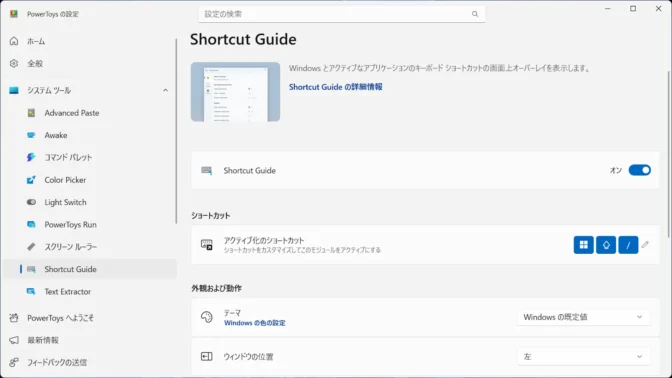
Task: Click the Shortcut Guide preview thumbnail
Action: (x=235, y=92)
